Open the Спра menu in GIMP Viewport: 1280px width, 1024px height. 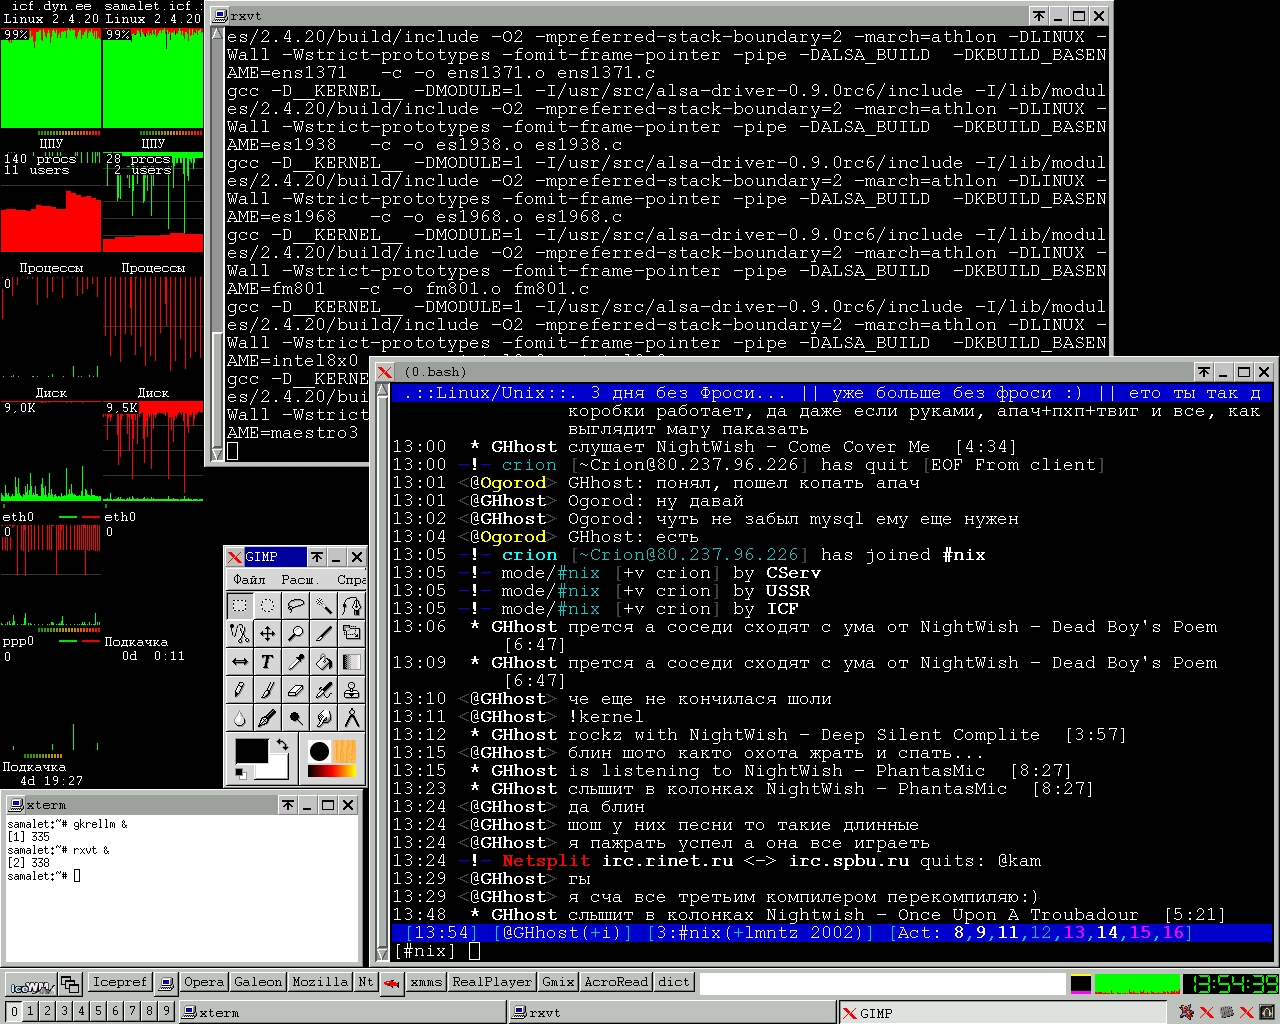pos(351,579)
